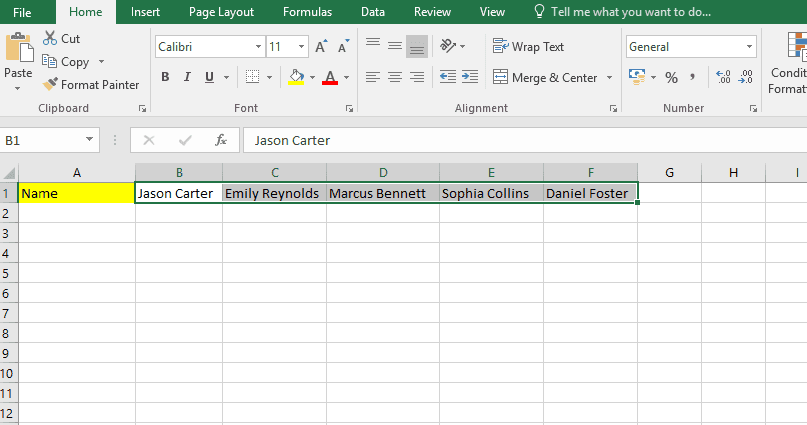The width and height of the screenshot is (807, 425).
Task: Toggle Bold formatting
Action: [x=164, y=77]
